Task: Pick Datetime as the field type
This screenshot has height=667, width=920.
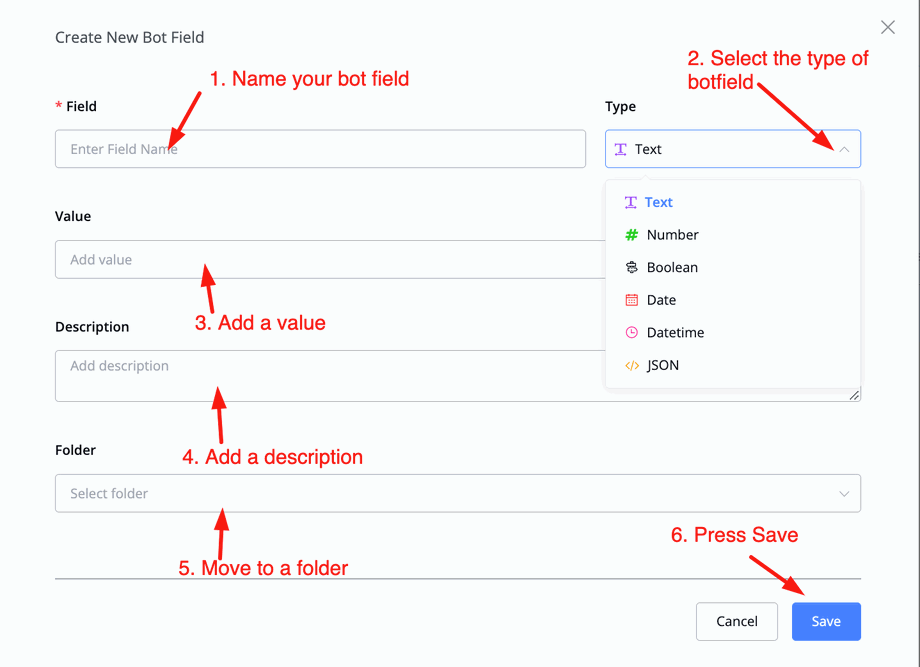Action: tap(675, 333)
